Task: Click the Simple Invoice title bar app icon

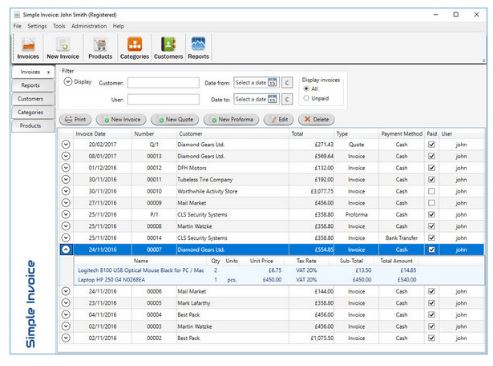Action: point(17,15)
